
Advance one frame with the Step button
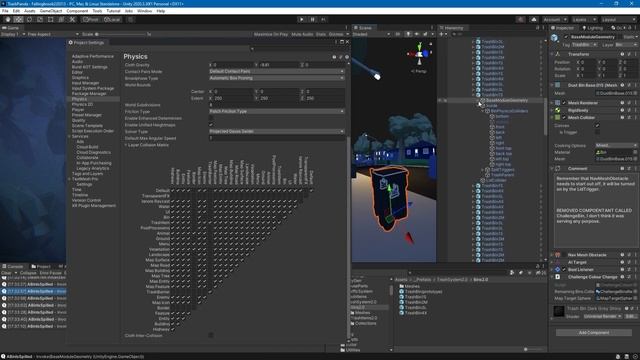tap(324, 19)
